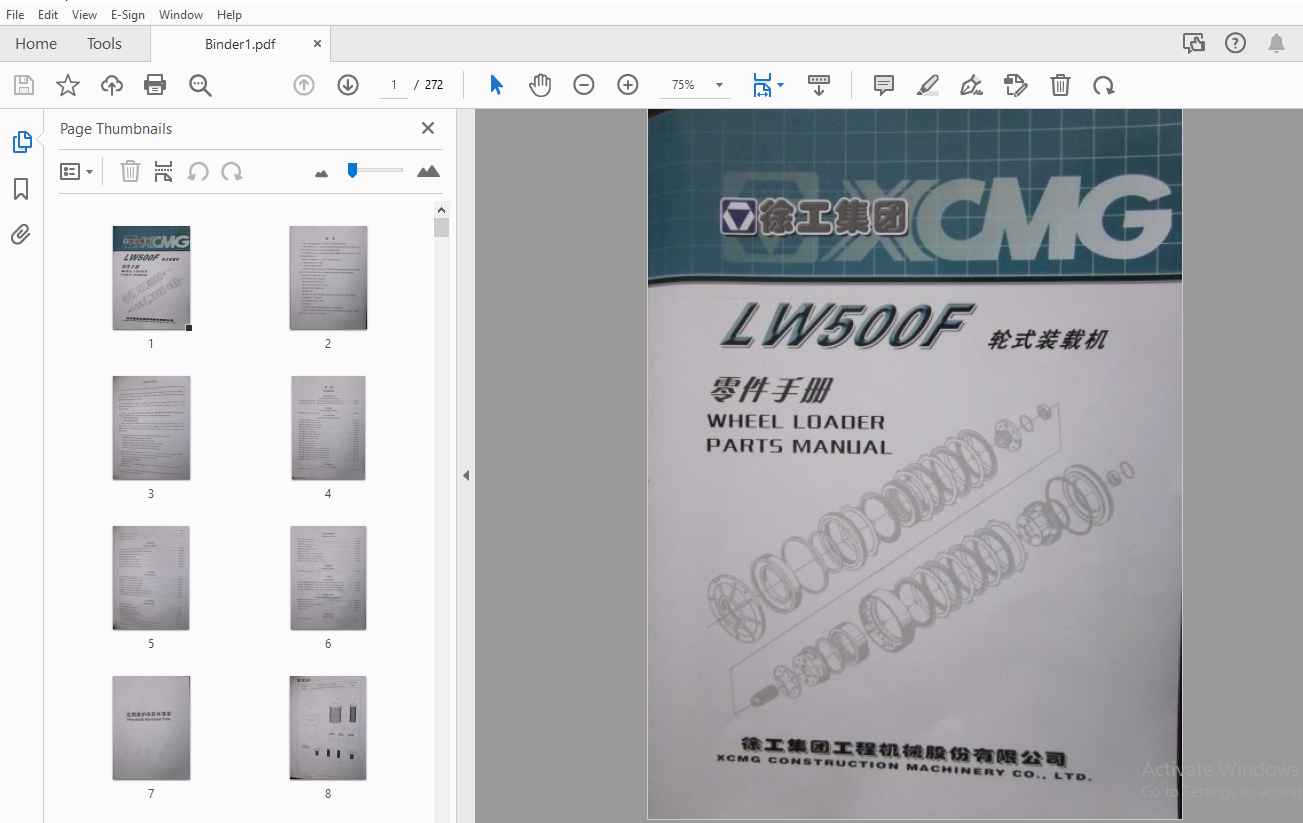This screenshot has height=823, width=1303.
Task: Delete the page using the toolbar trash icon
Action: click(1060, 85)
